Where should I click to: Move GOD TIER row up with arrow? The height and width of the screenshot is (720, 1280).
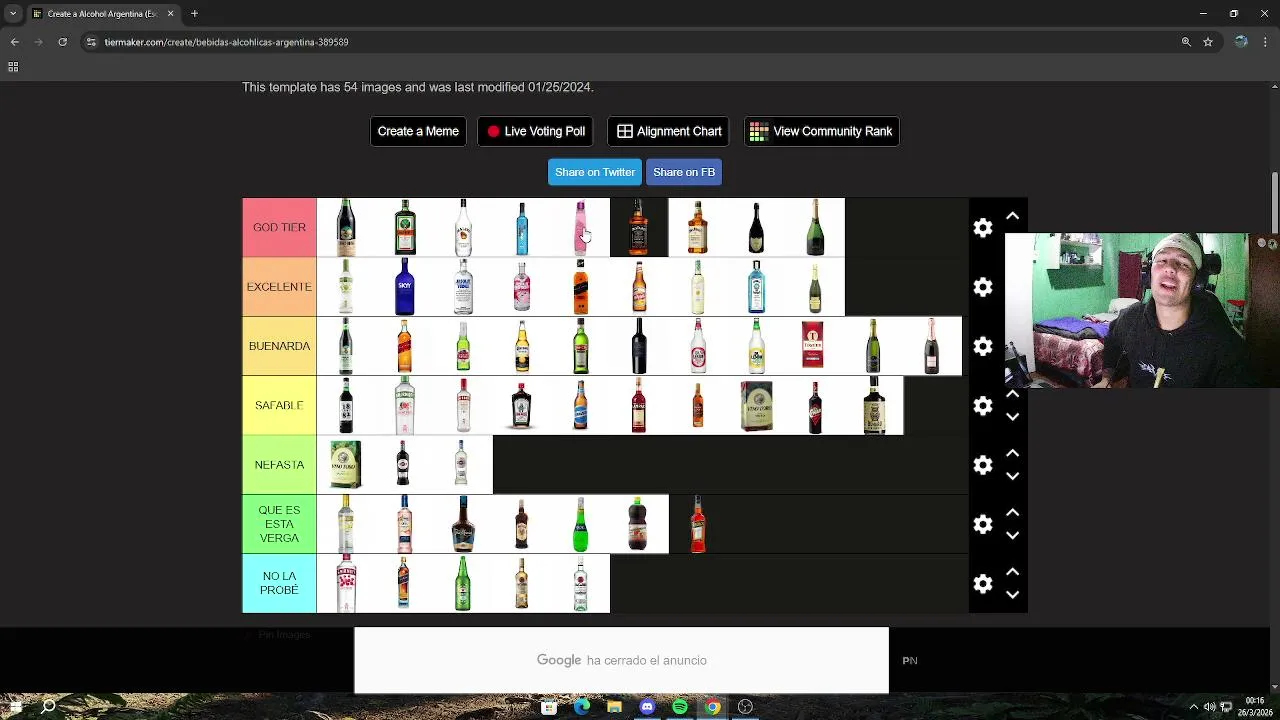coord(1012,216)
